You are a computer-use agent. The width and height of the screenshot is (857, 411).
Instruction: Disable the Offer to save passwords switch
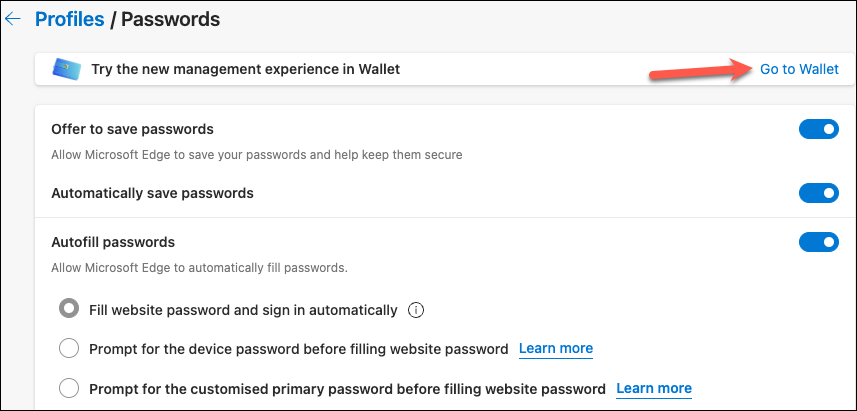coord(819,130)
